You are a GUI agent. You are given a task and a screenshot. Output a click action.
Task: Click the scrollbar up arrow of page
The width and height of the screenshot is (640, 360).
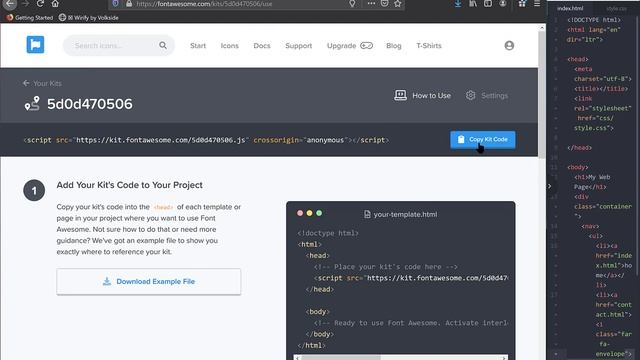(x=542, y=28)
